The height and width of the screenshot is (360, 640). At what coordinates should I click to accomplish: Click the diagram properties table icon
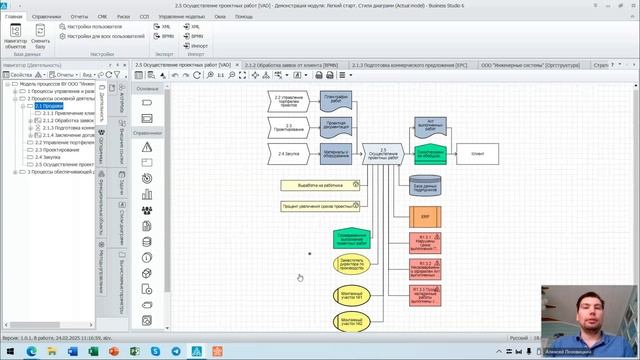[x=139, y=75]
